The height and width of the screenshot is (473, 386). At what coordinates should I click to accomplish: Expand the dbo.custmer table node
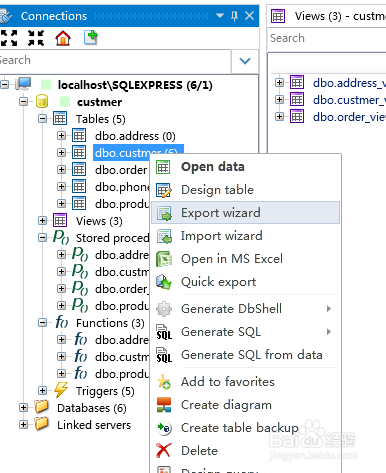pyautogui.click(x=61, y=153)
